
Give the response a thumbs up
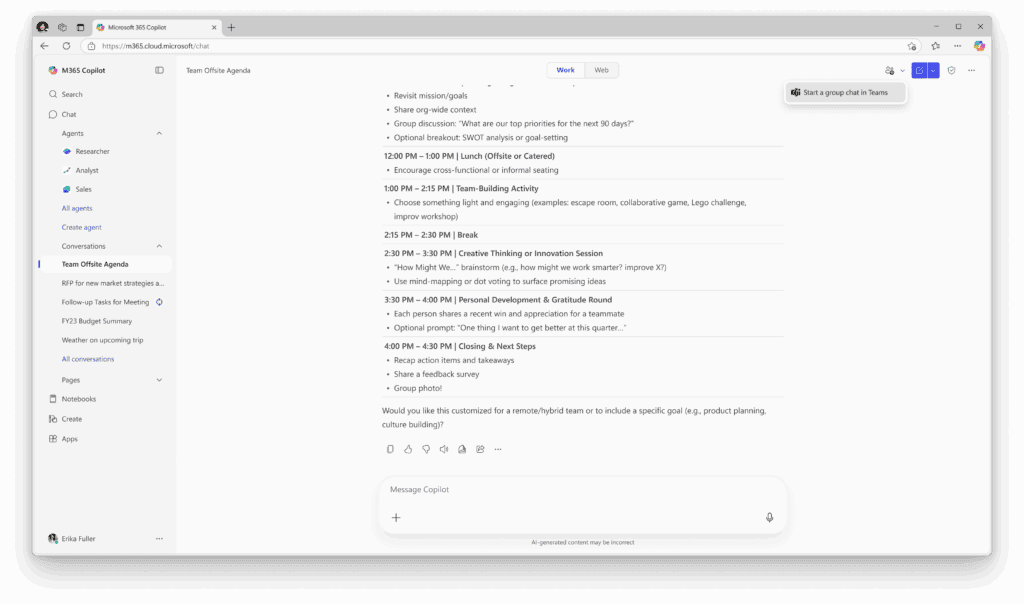408,449
